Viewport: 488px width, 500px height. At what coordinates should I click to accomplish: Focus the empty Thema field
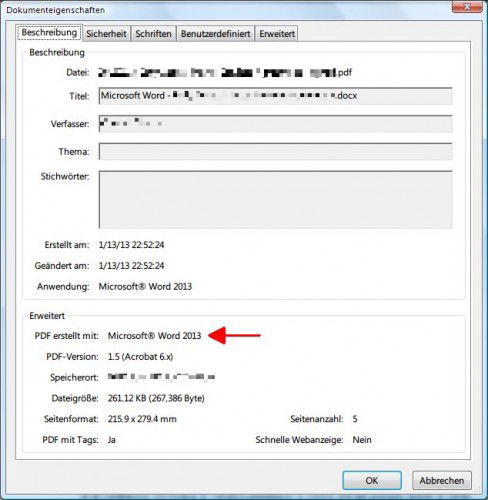(x=275, y=152)
